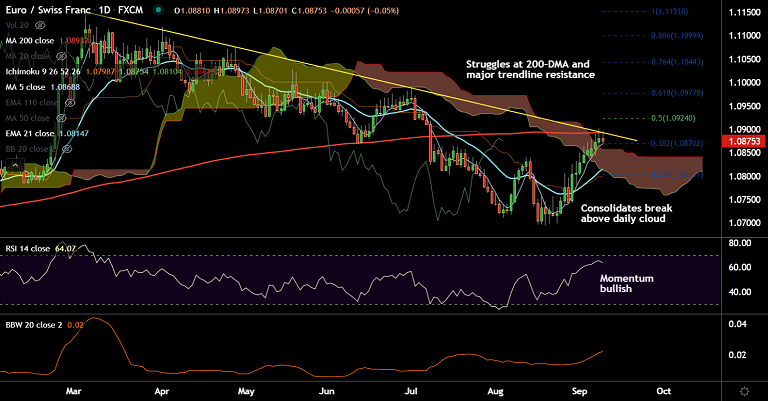Click the MA 5 value 1.08688
Image resolution: width=768 pixels, height=401 pixels.
pos(65,87)
